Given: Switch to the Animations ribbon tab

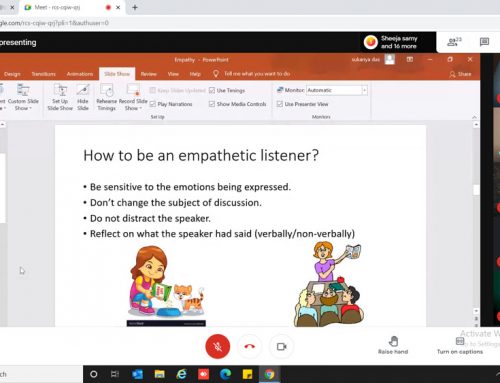Looking at the screenshot, I should point(80,74).
